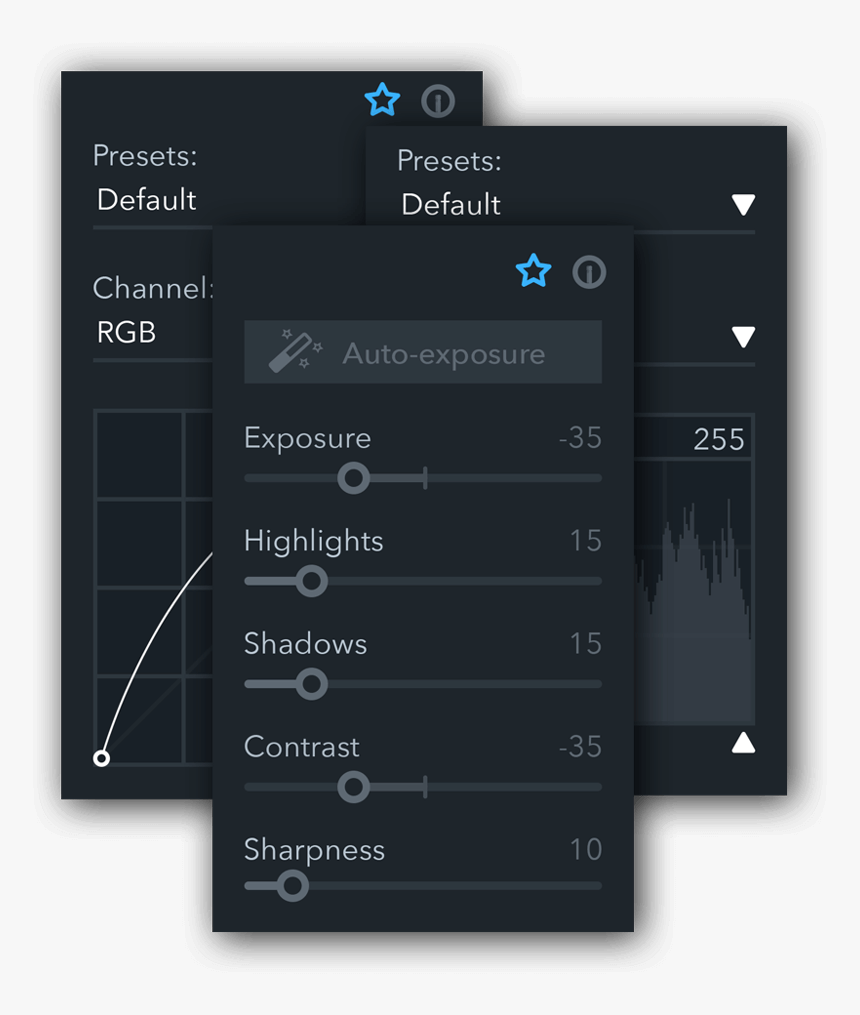Click the blue star above Auto-exposure

tap(534, 271)
